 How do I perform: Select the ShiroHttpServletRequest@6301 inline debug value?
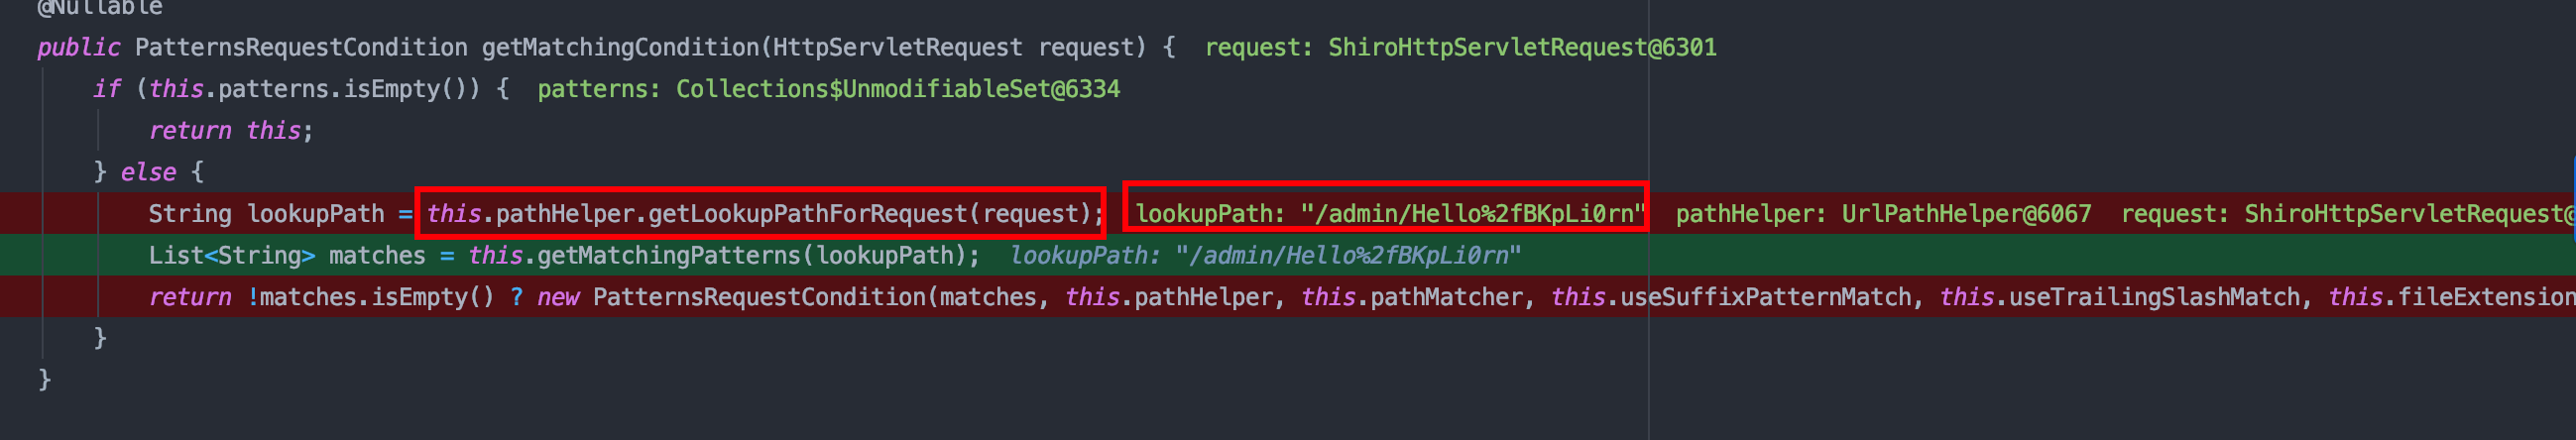(x=1521, y=47)
